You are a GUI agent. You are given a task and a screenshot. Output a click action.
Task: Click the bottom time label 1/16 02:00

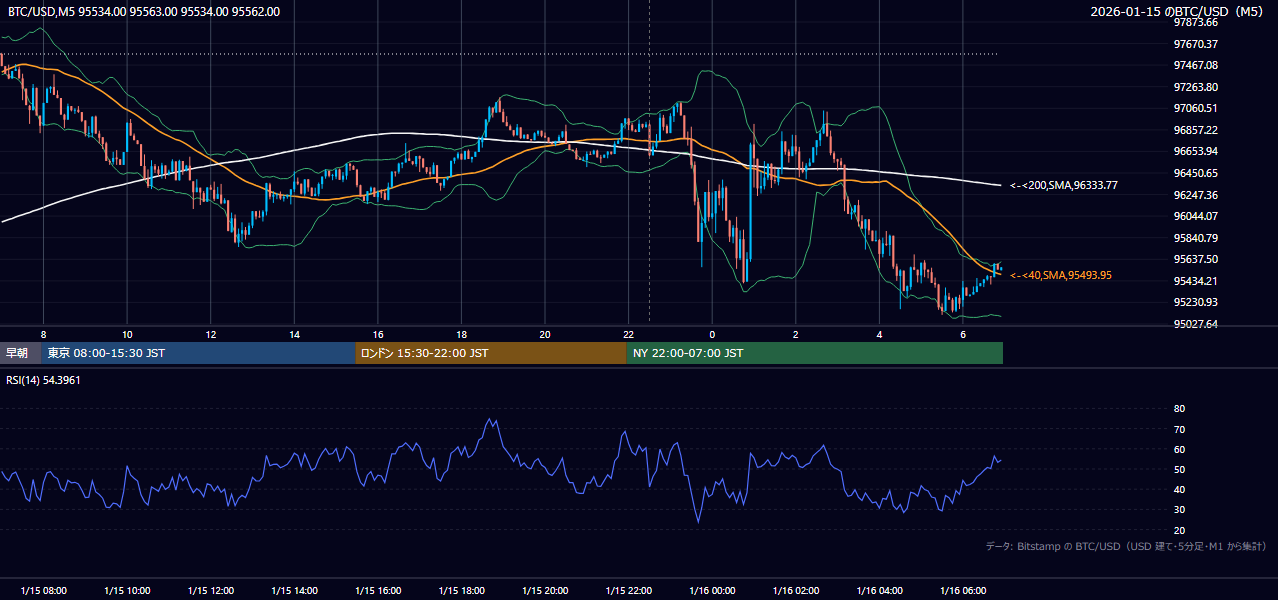pos(796,591)
